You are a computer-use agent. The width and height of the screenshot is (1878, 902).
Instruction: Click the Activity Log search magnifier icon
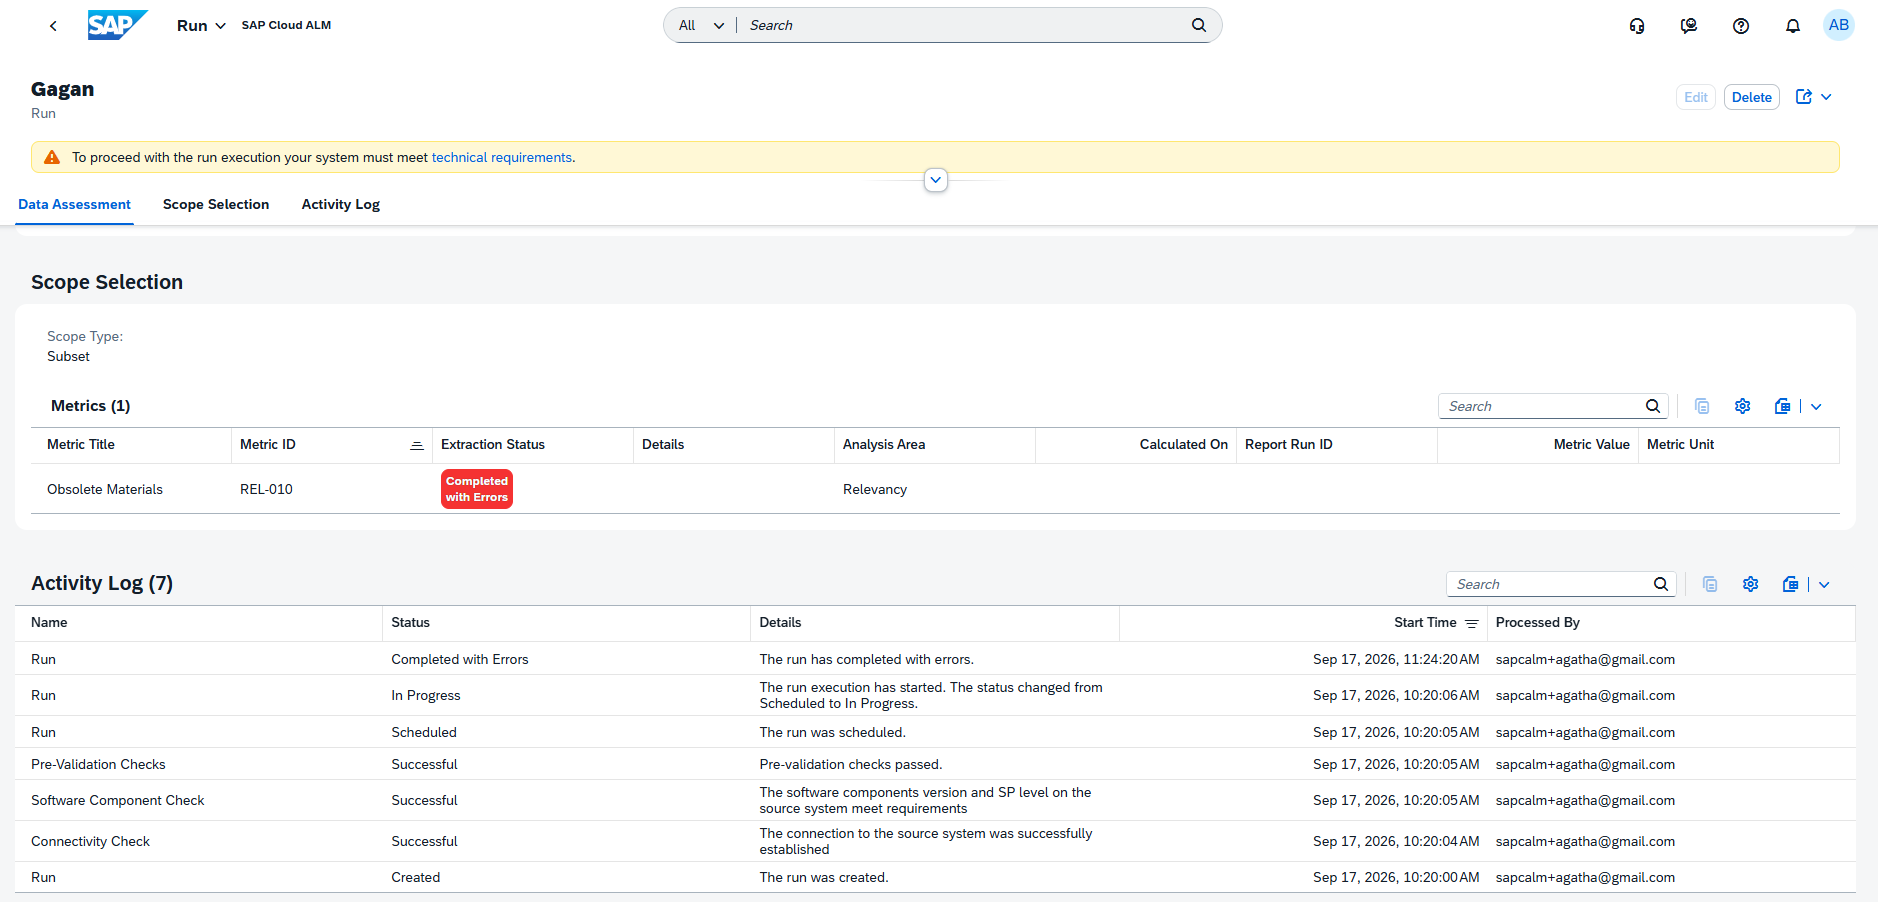[x=1661, y=584]
